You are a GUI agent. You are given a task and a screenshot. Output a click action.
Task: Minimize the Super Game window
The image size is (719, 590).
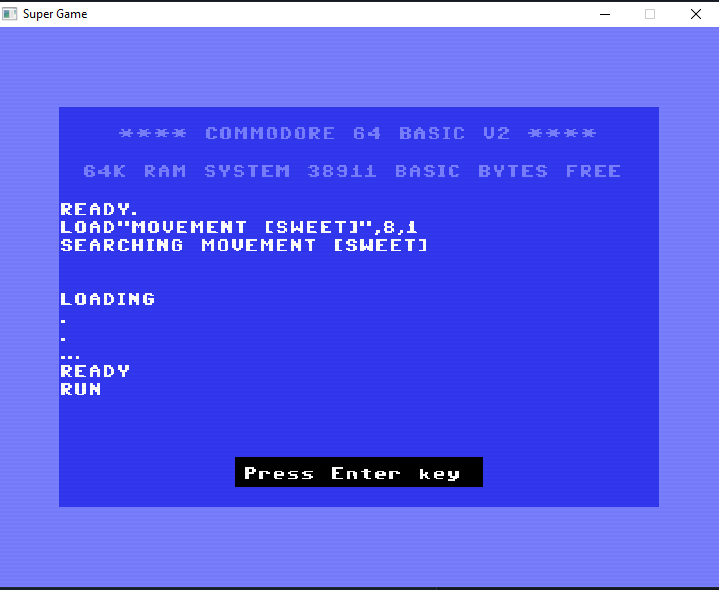tap(605, 14)
